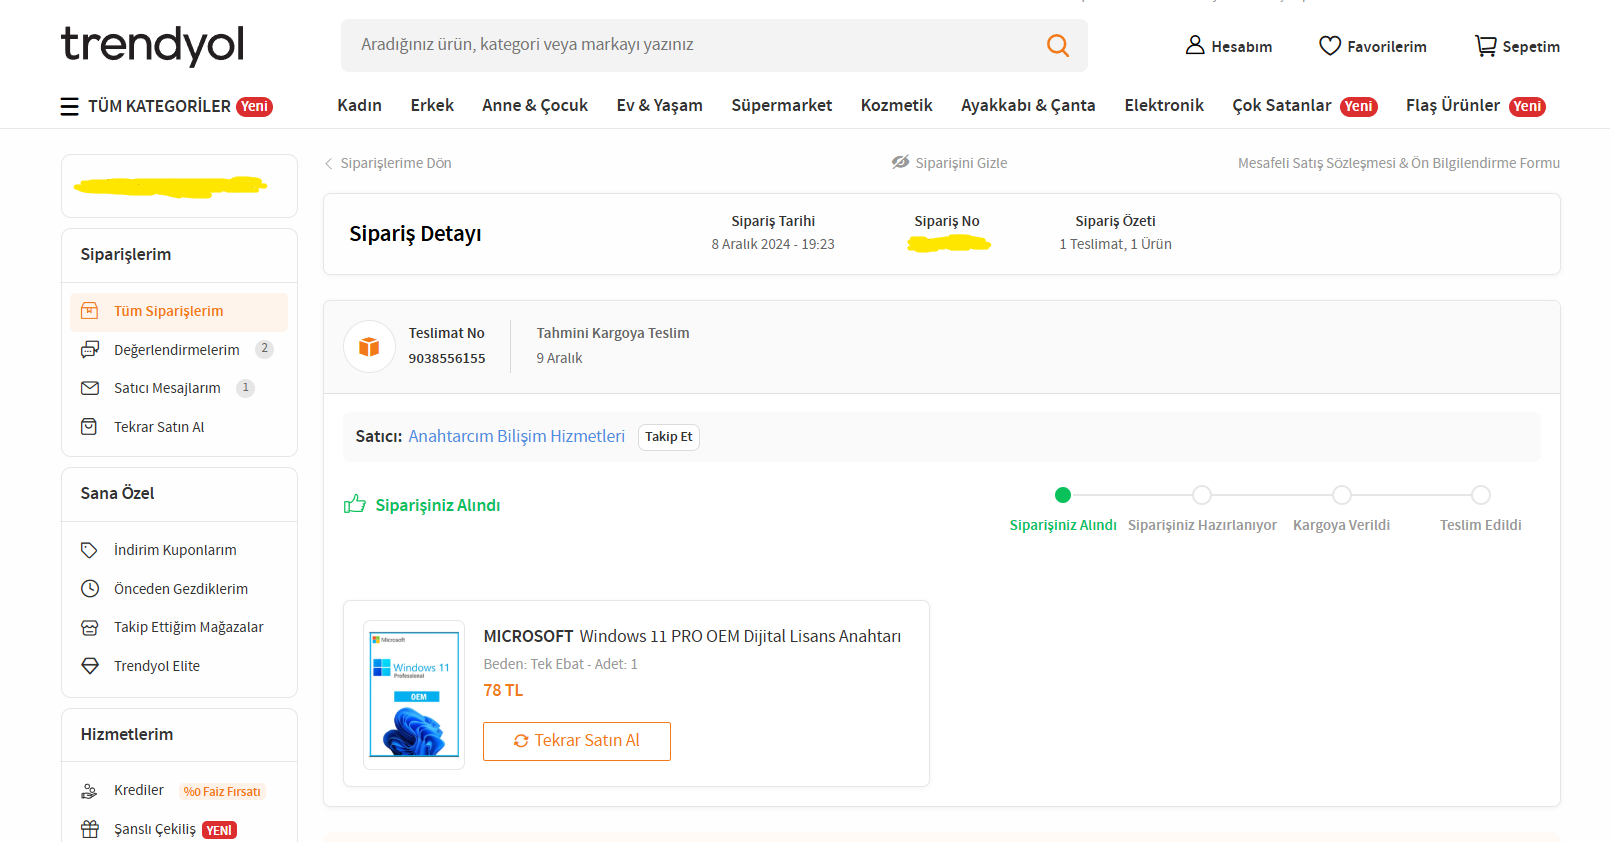Open the Trendyol Elite sidebar link
The width and height of the screenshot is (1610, 842).
point(157,666)
